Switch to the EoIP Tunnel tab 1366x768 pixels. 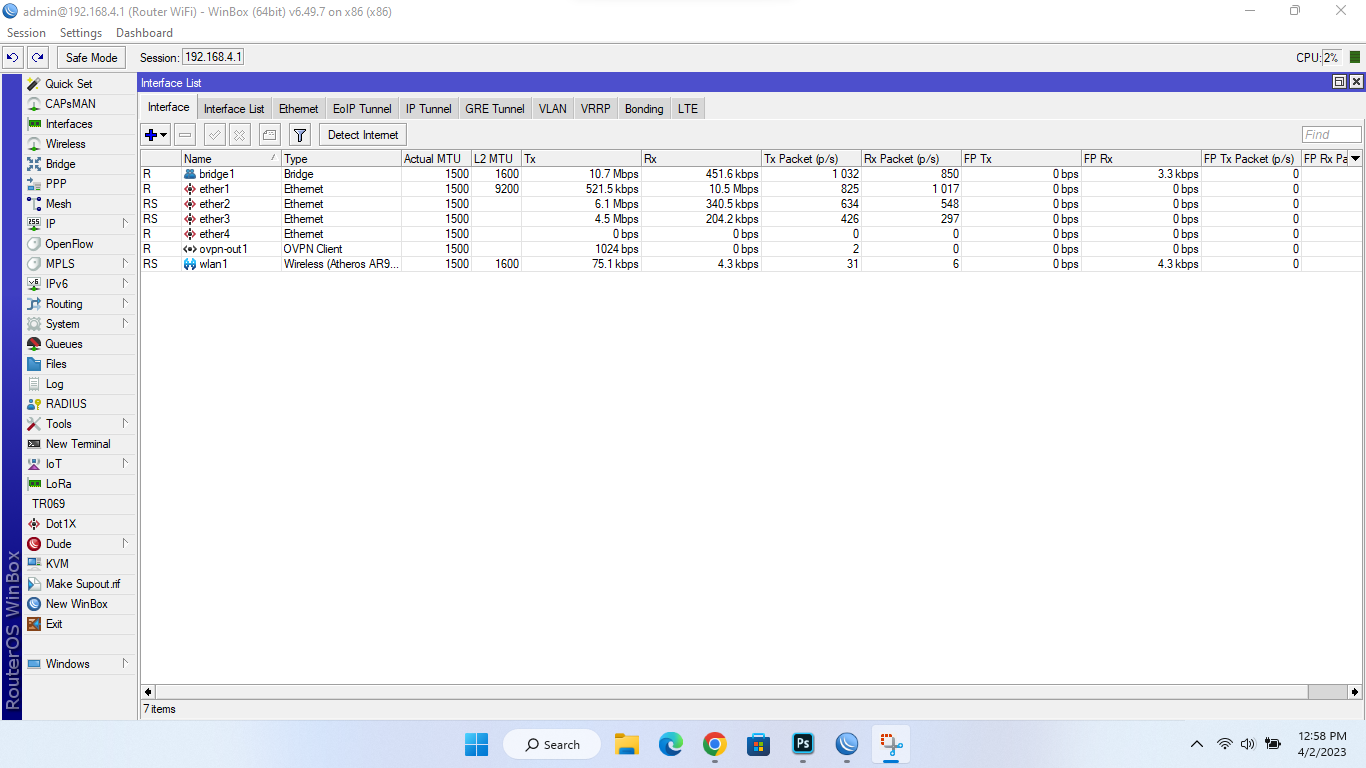coord(362,109)
